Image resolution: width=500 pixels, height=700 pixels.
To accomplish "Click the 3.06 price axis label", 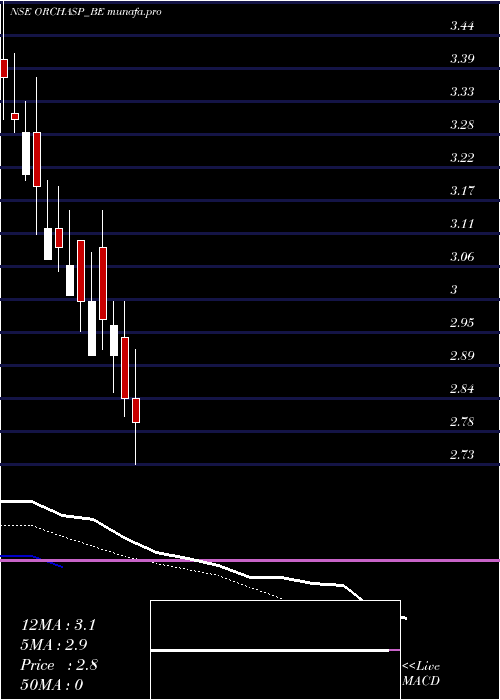I will [462, 257].
